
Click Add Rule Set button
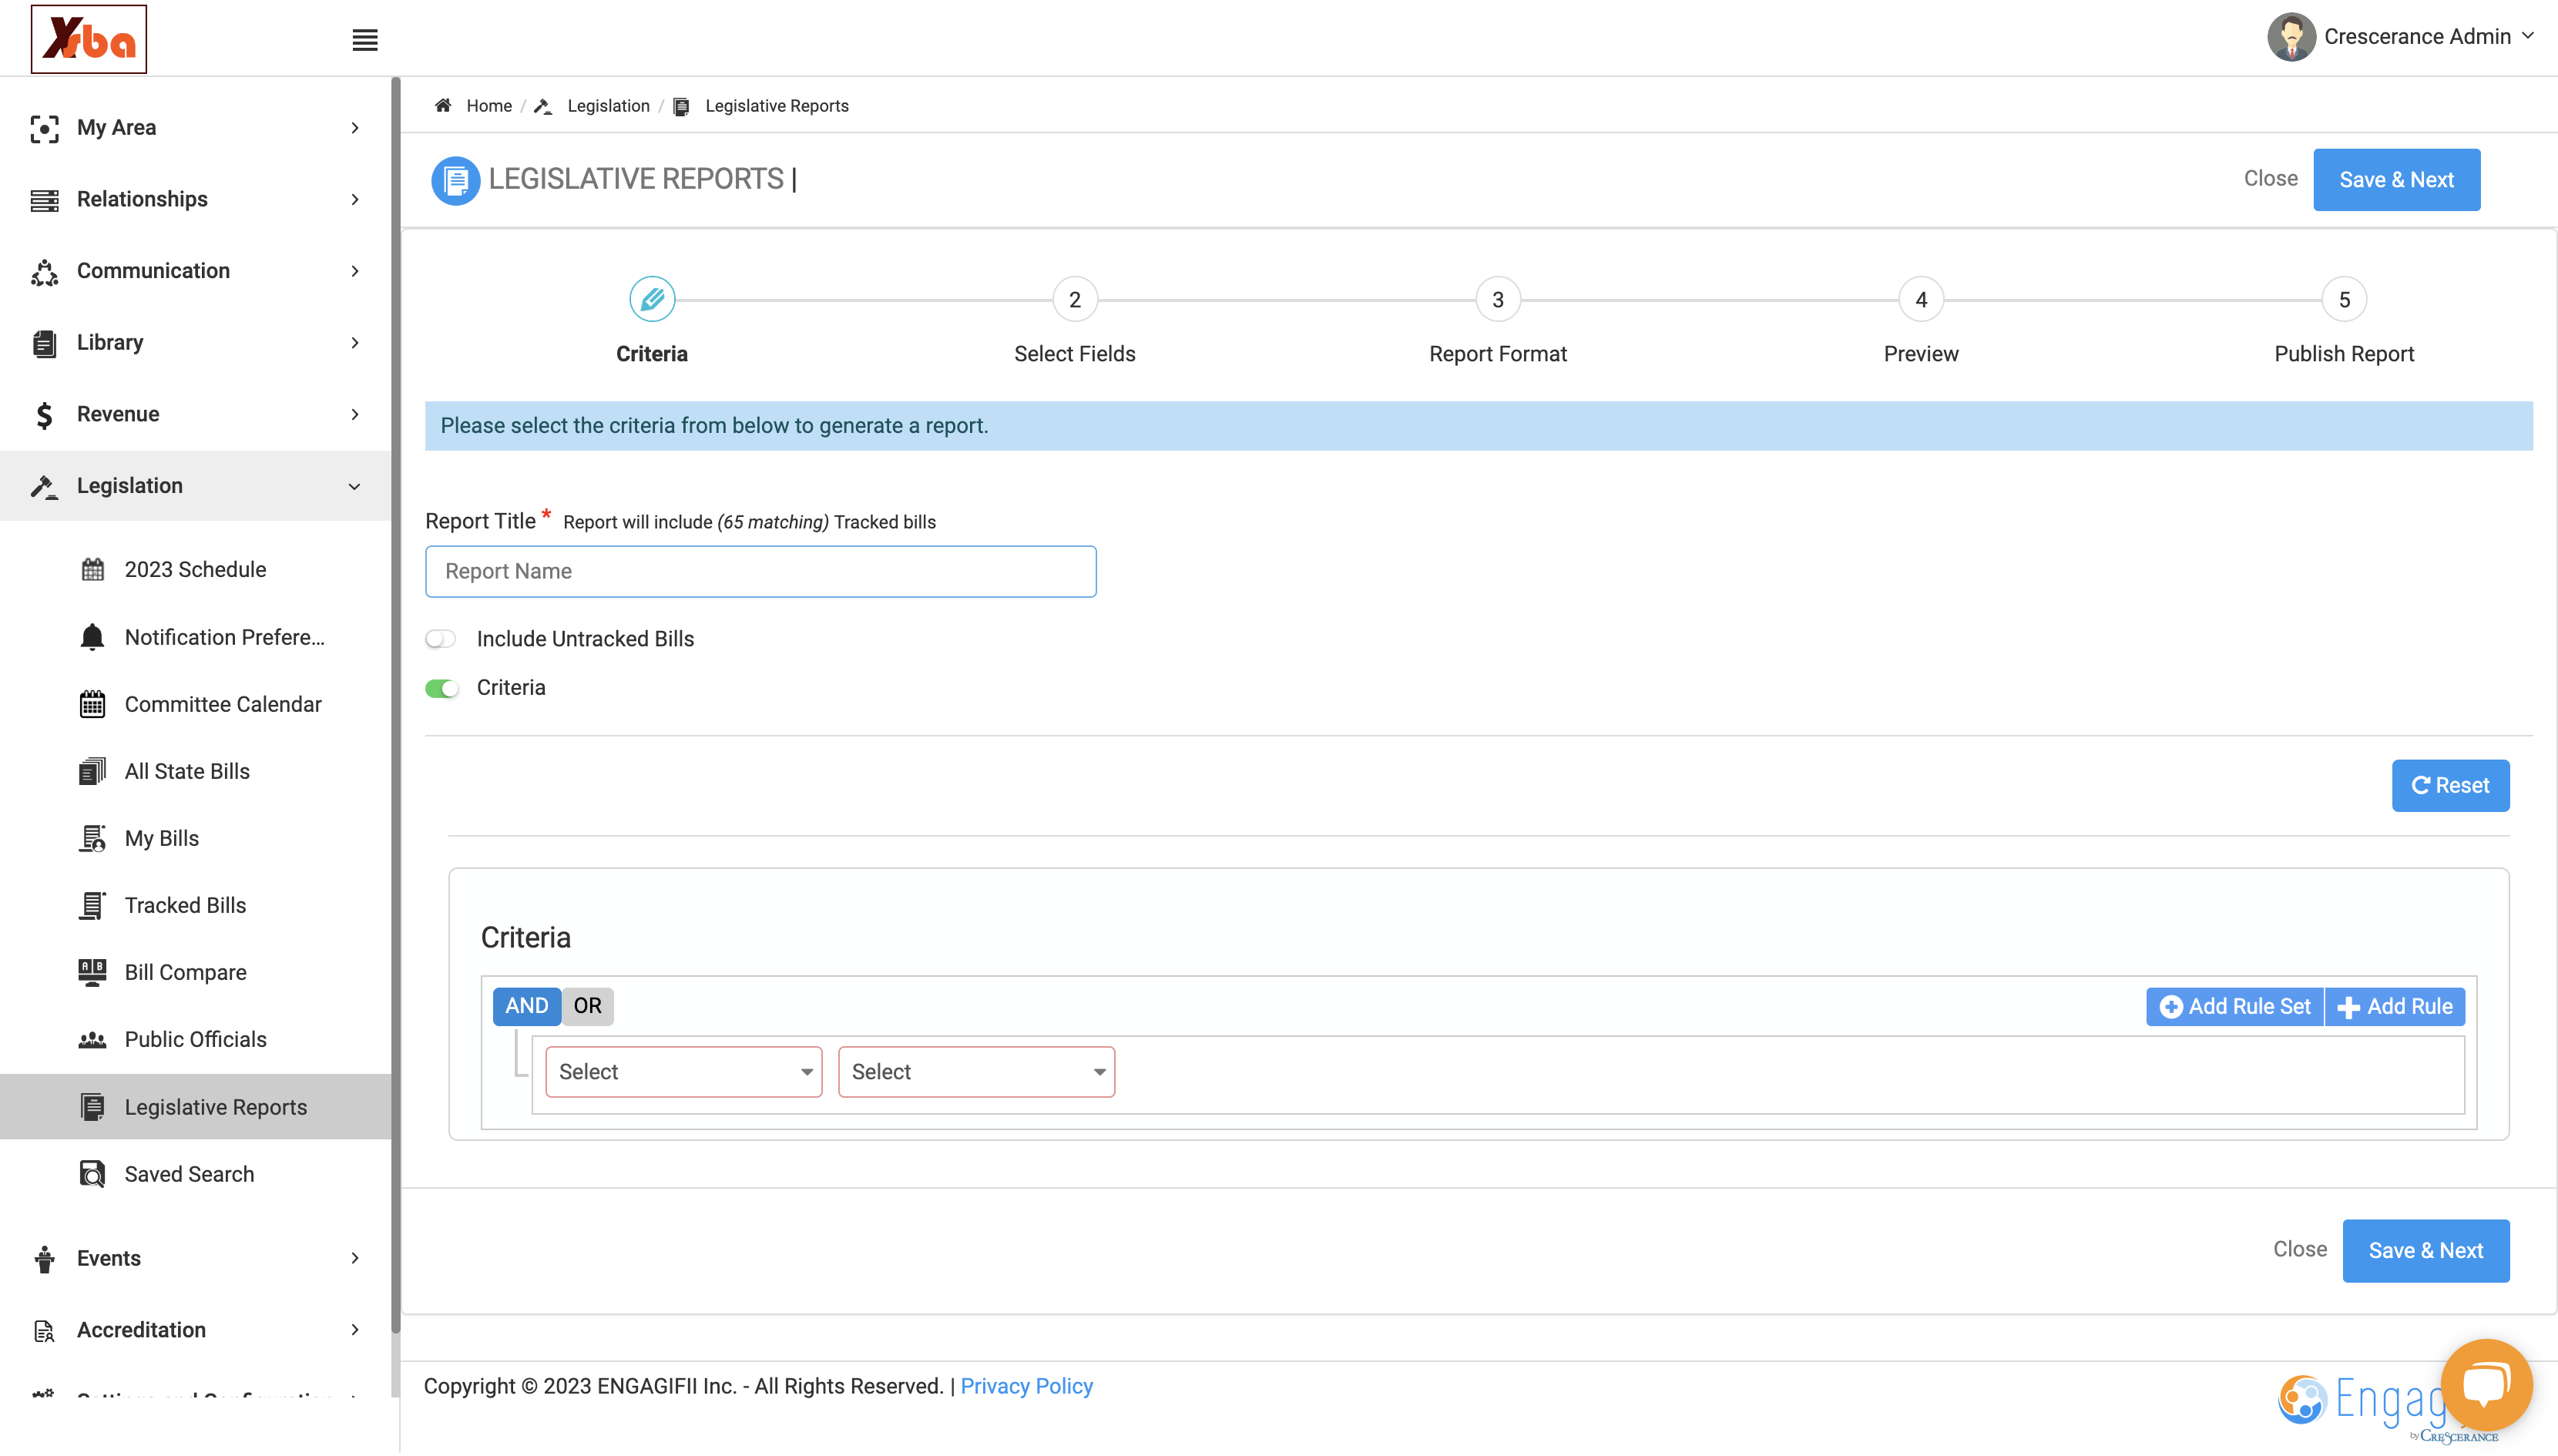click(2234, 1007)
